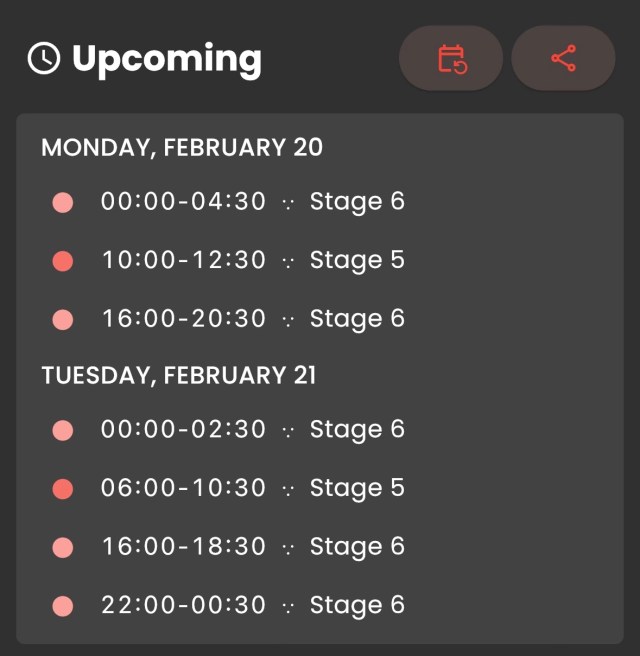Select the Tuesday 06:00-10:30 time slot
This screenshot has height=656, width=640.
(x=184, y=488)
